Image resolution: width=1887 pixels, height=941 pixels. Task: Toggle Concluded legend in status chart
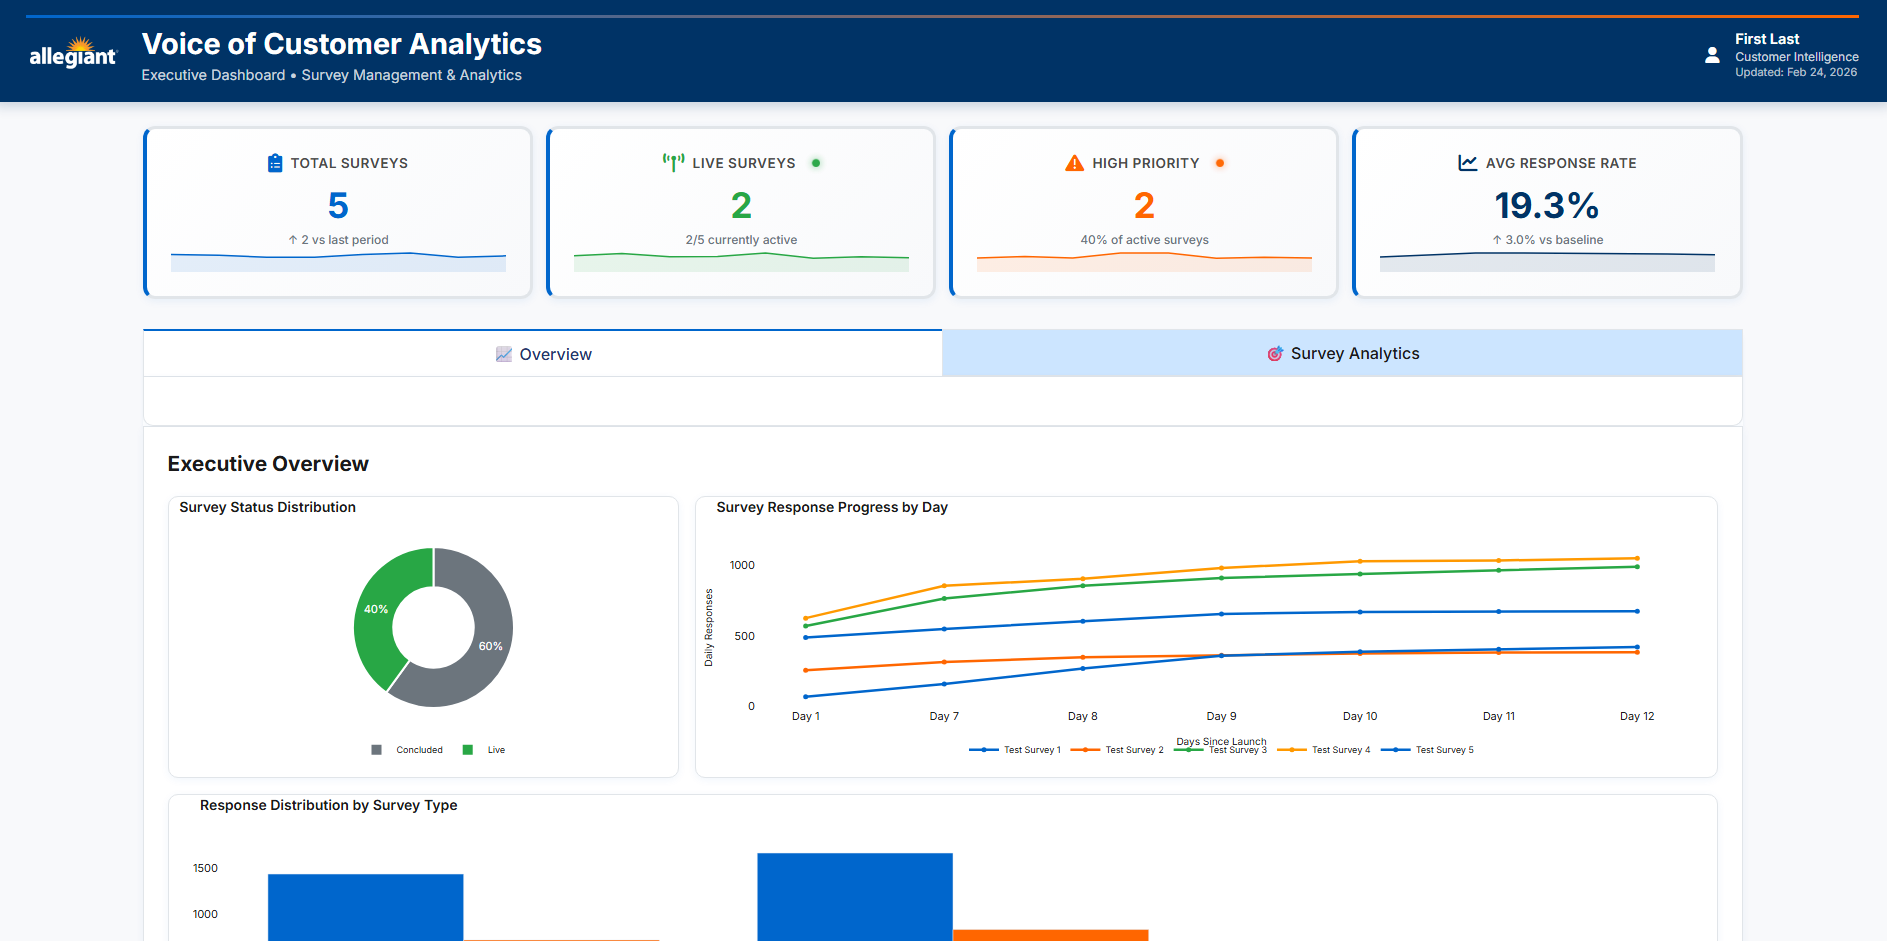point(407,750)
